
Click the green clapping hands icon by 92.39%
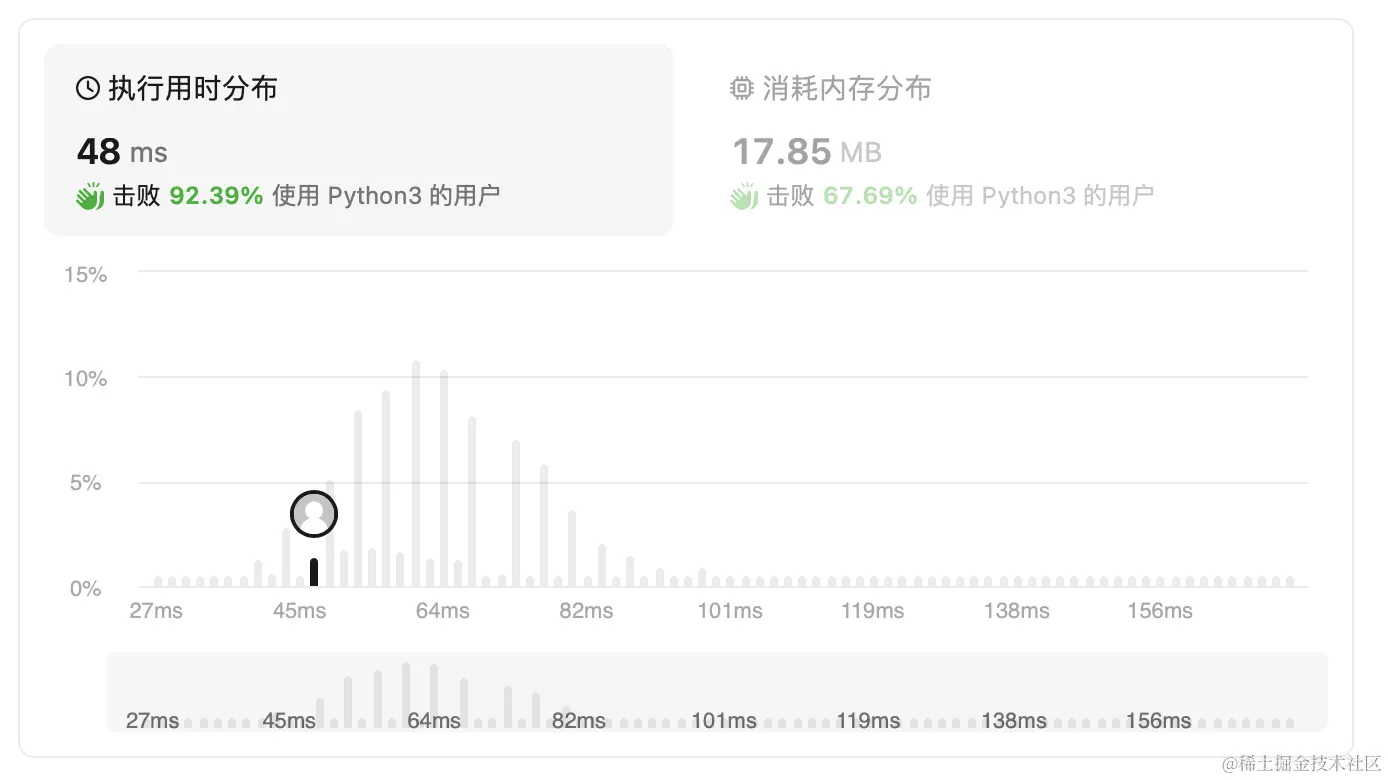(x=90, y=196)
